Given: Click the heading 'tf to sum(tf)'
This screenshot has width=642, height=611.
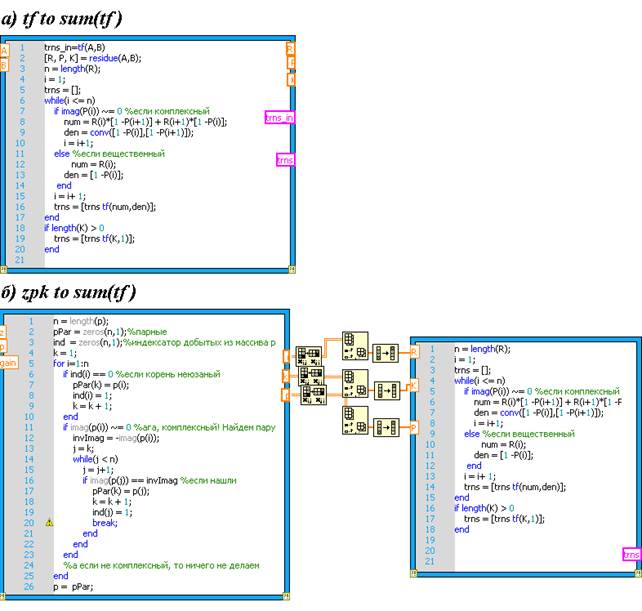Looking at the screenshot, I should (x=72, y=18).
